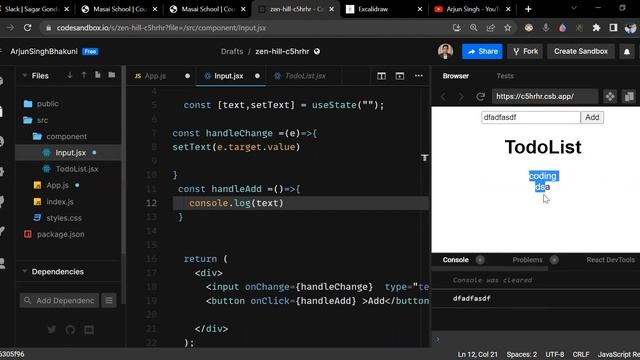Click the 'coding' todo item
This screenshot has height=360, width=640.
[542, 176]
